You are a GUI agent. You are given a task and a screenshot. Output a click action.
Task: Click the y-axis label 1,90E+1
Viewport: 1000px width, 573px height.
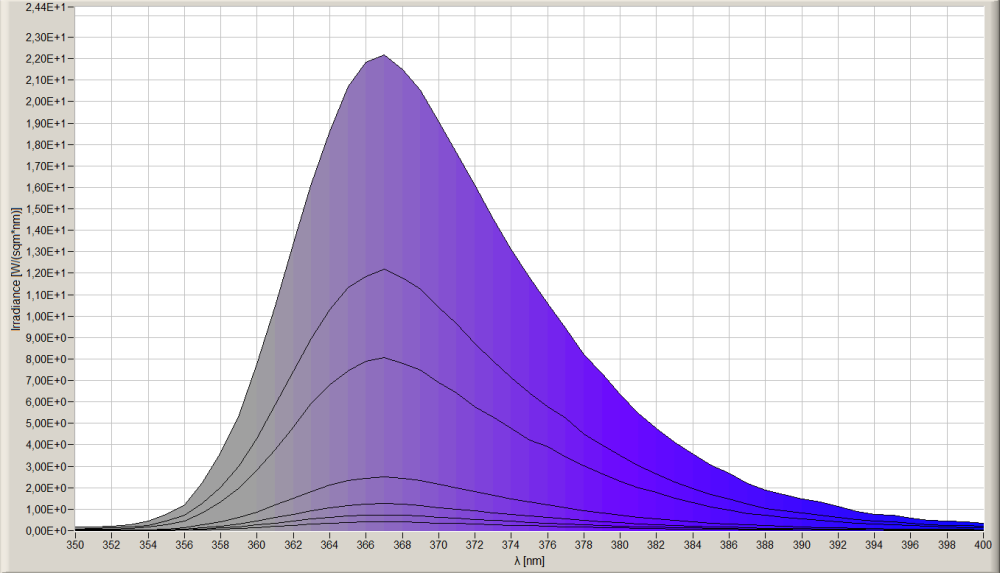pos(44,123)
